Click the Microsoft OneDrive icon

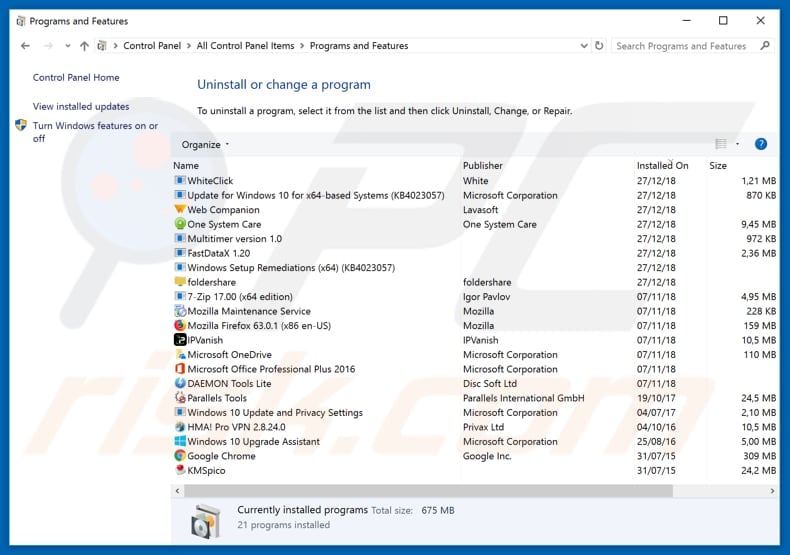pyautogui.click(x=179, y=354)
